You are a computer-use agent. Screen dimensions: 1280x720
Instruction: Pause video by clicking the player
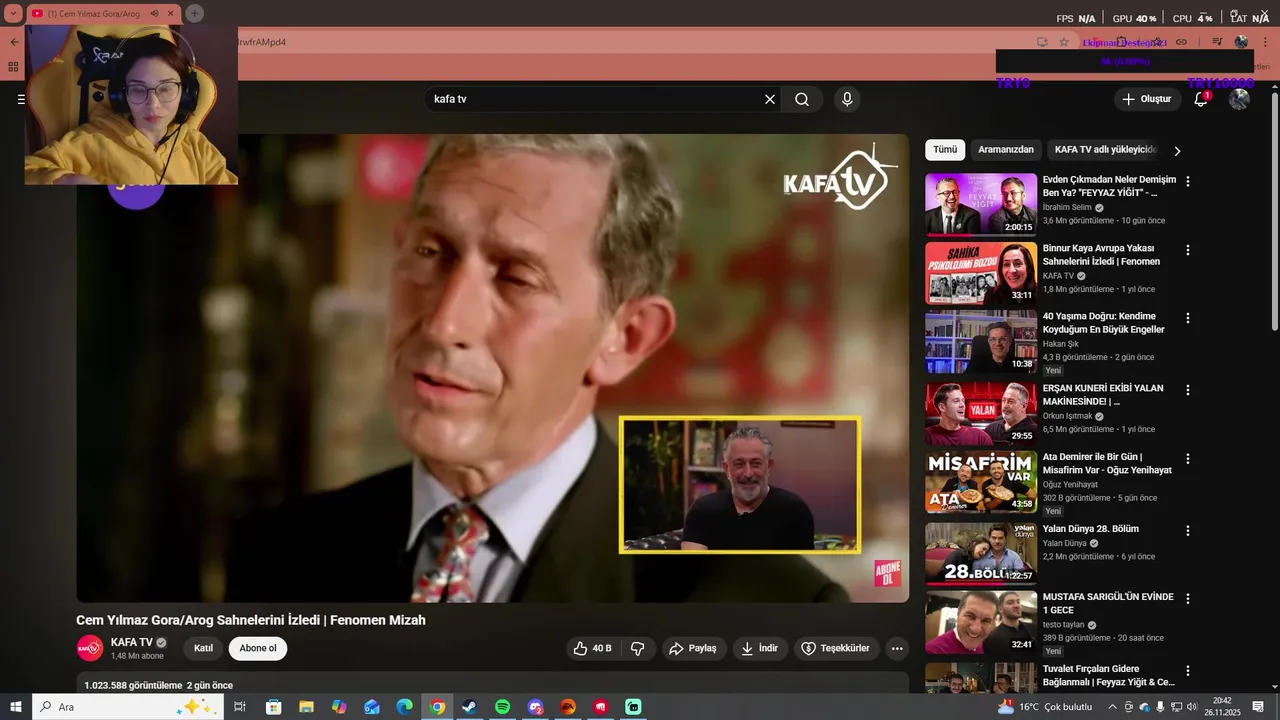tap(492, 368)
